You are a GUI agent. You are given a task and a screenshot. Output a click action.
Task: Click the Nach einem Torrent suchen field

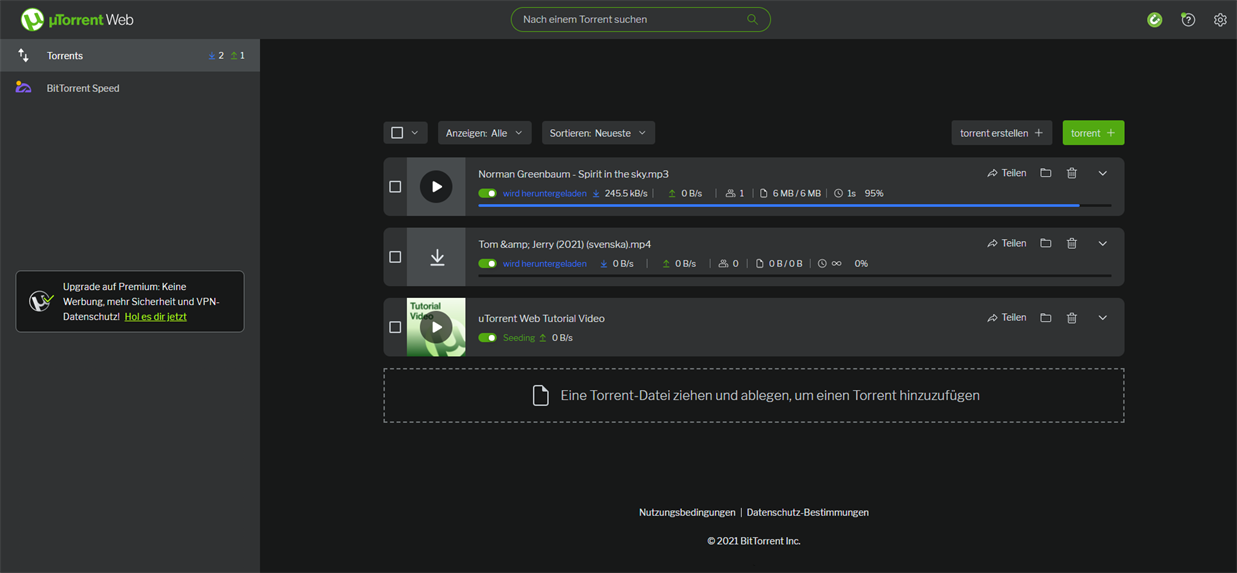point(641,19)
